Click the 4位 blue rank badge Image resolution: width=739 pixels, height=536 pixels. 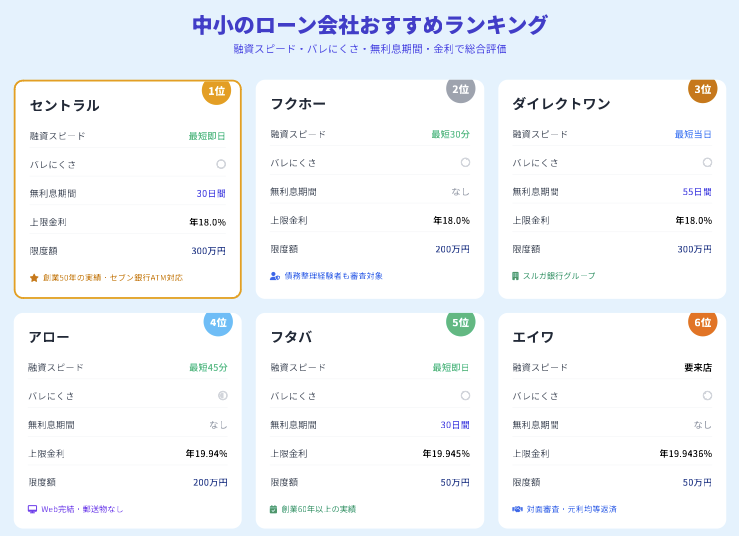[x=218, y=322]
